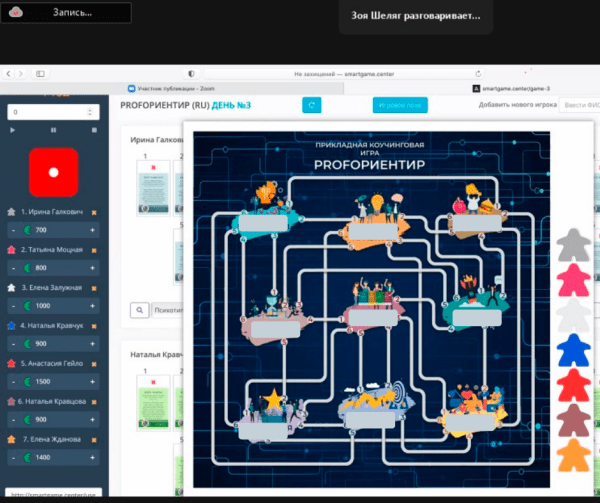Select the red meeple game piece
The image size is (600, 503).
(x=573, y=385)
